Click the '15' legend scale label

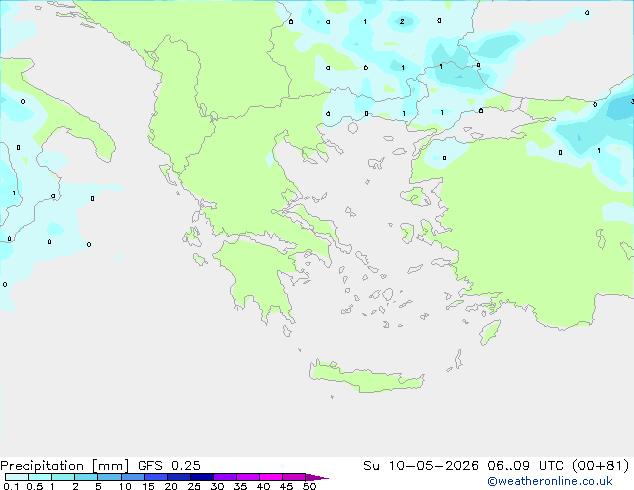[148, 486]
